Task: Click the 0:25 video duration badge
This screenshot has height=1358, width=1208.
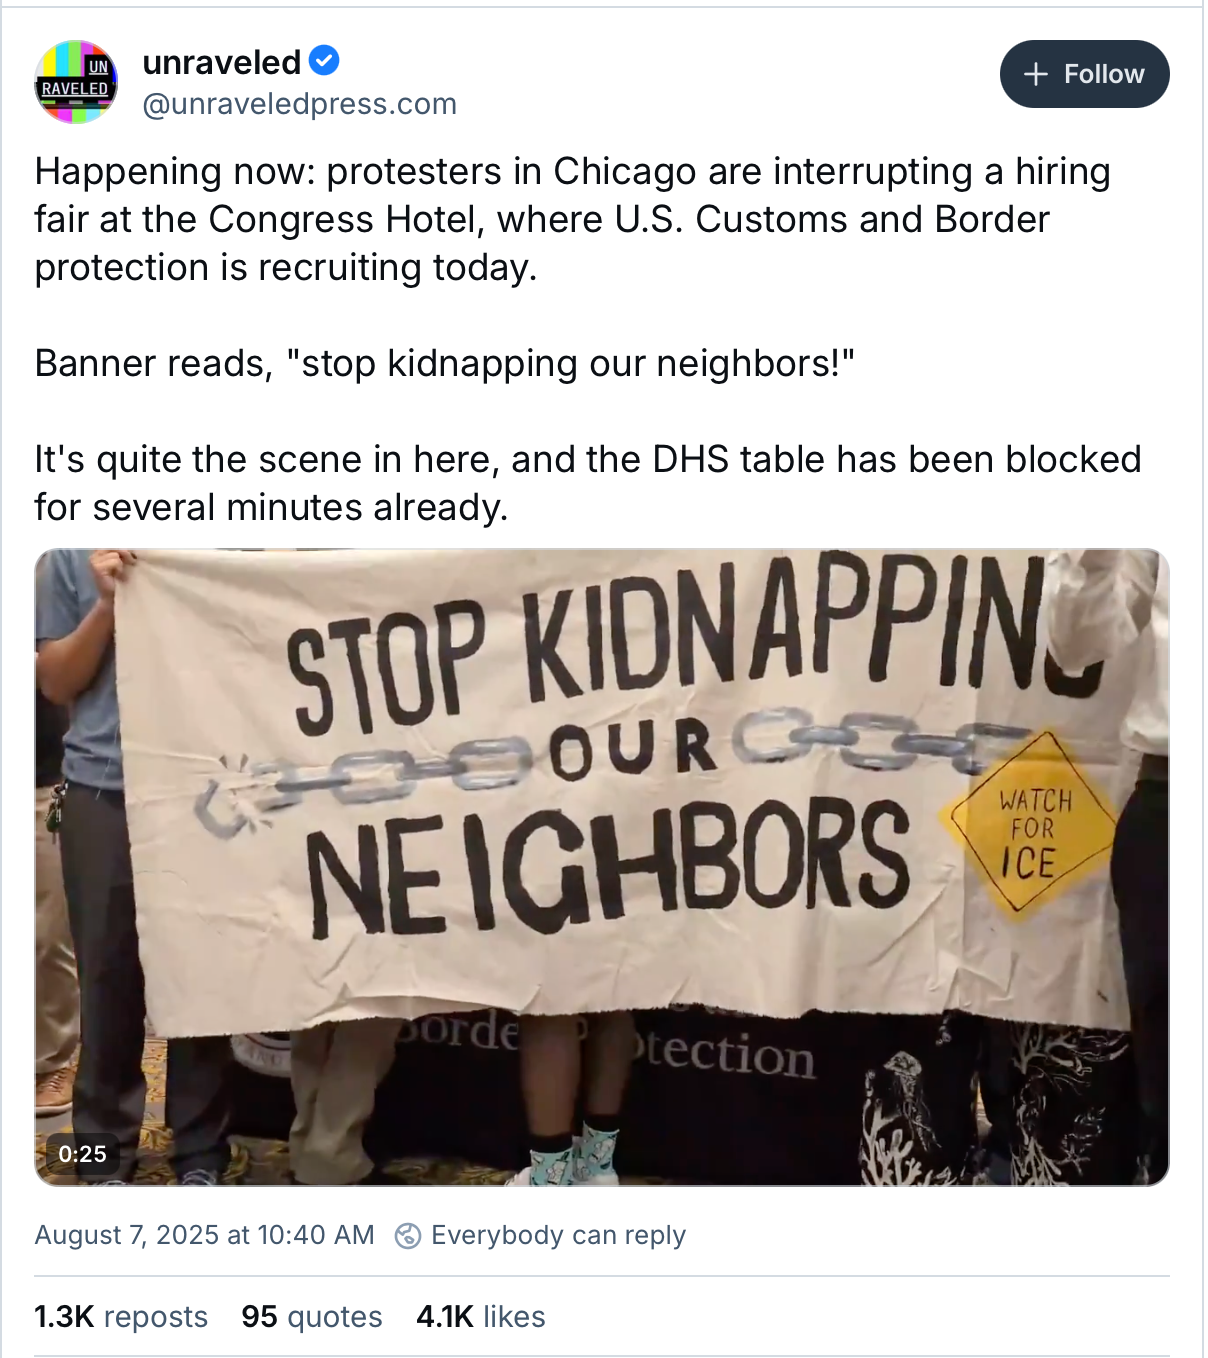Action: pyautogui.click(x=82, y=1154)
